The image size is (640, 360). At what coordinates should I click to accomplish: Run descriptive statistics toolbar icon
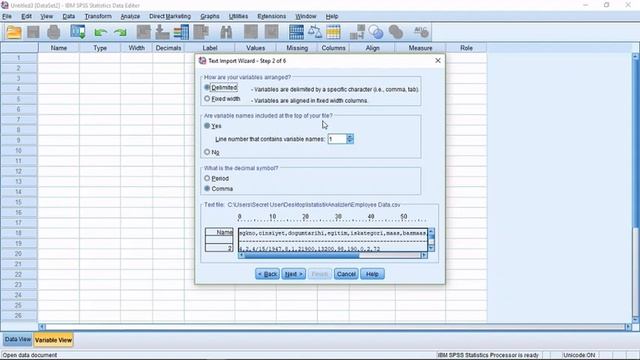click(201, 32)
